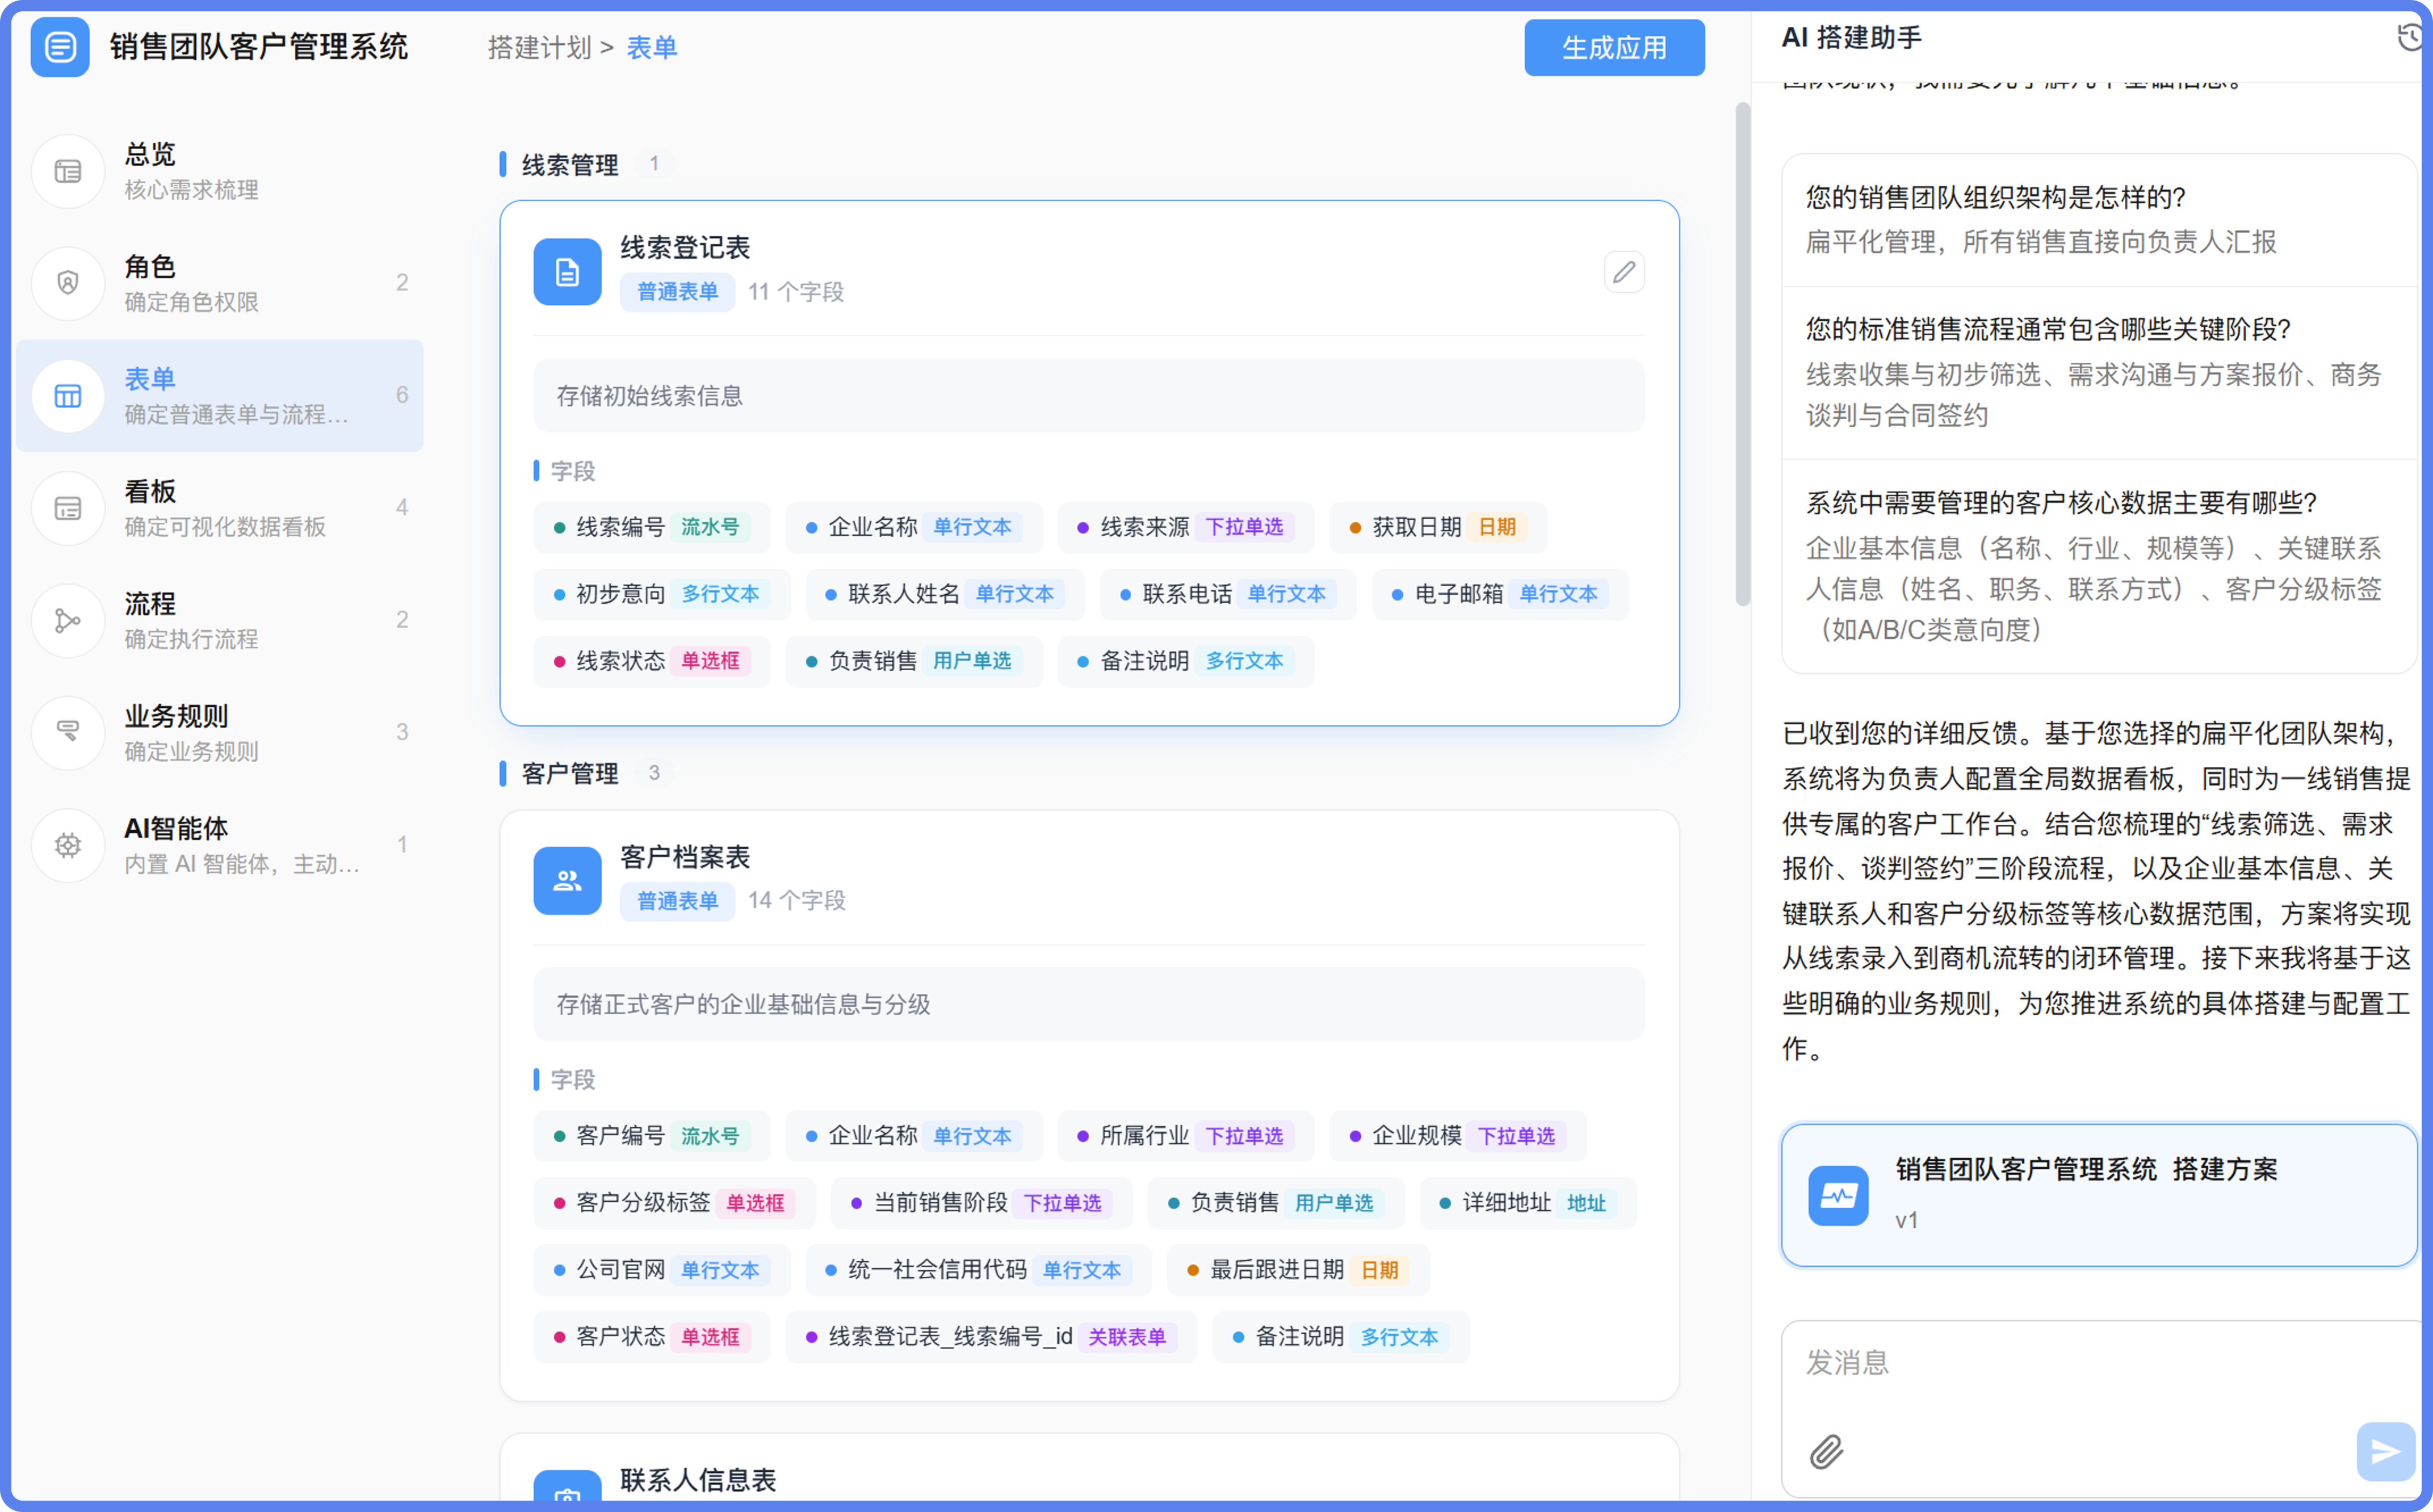2433x1512 pixels.
Task: Open the 总览 核心需求梳理 section
Action: tap(220, 171)
